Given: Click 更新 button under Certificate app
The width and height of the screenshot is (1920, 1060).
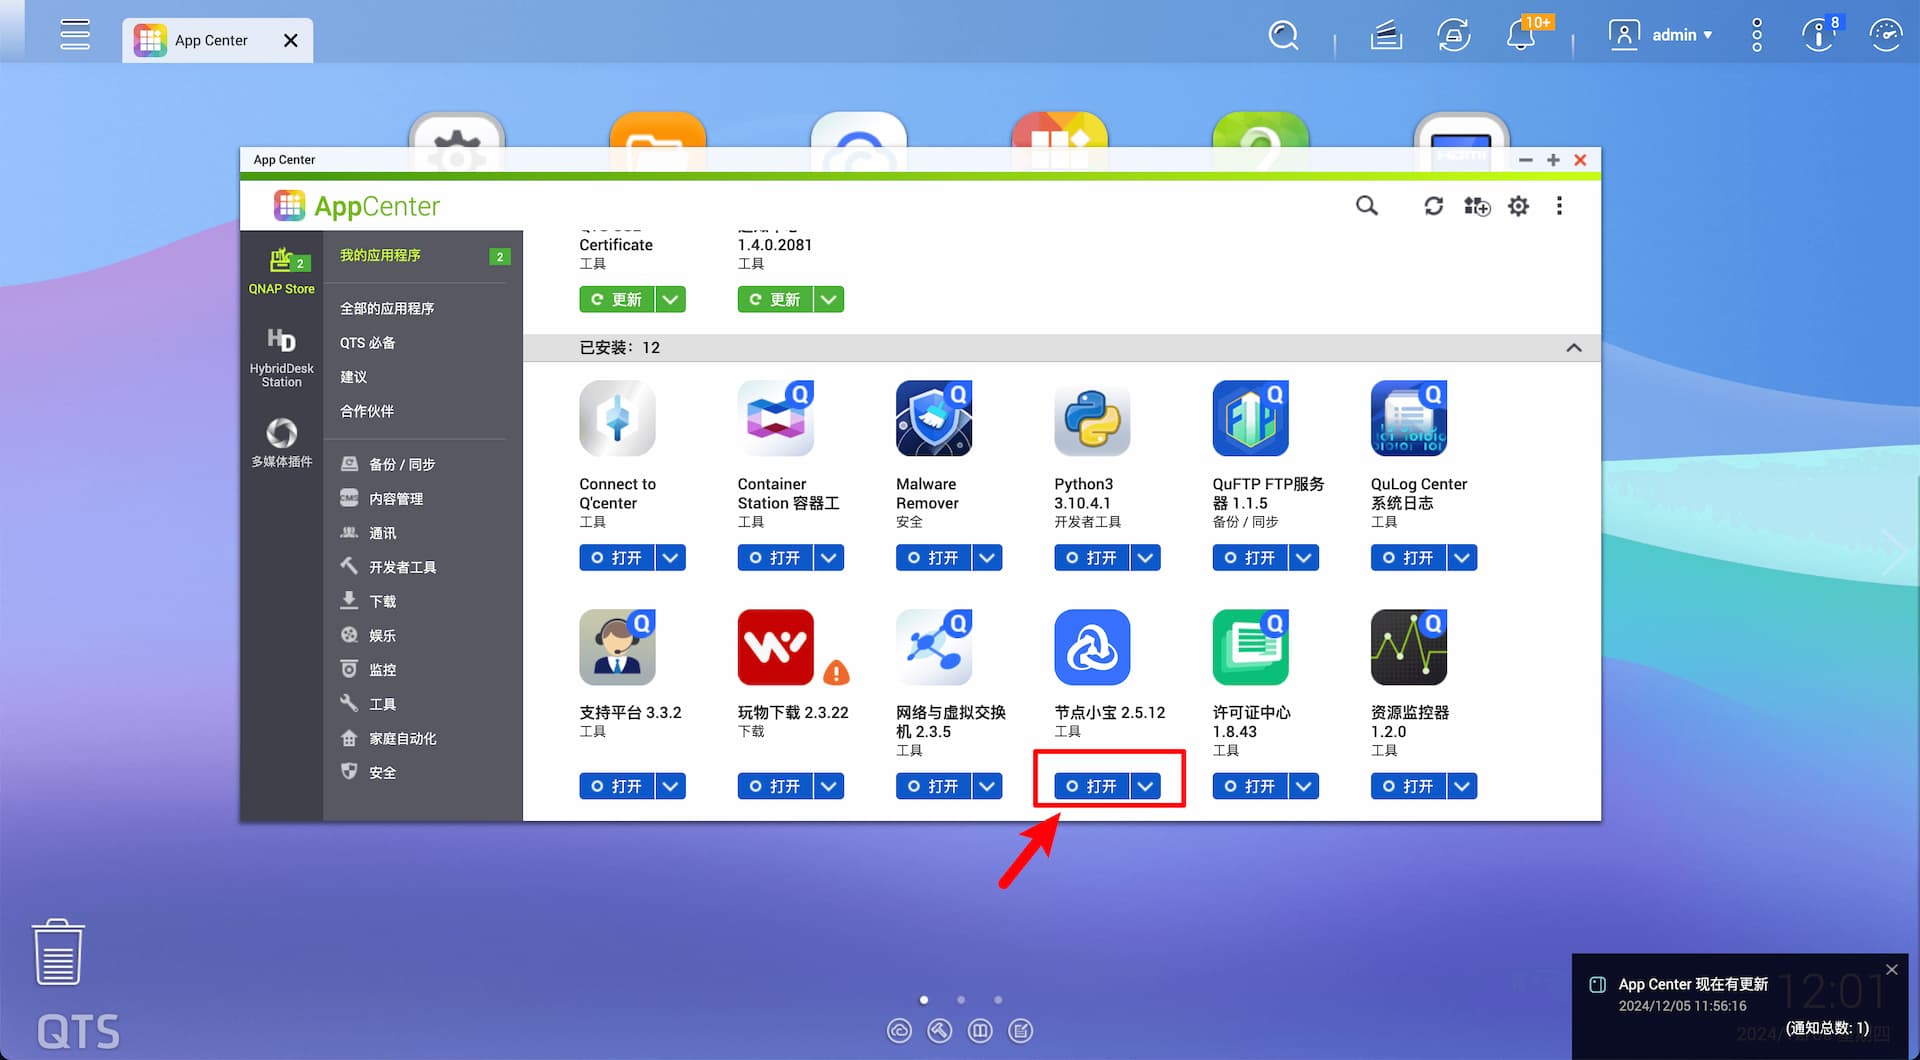Looking at the screenshot, I should coord(617,300).
